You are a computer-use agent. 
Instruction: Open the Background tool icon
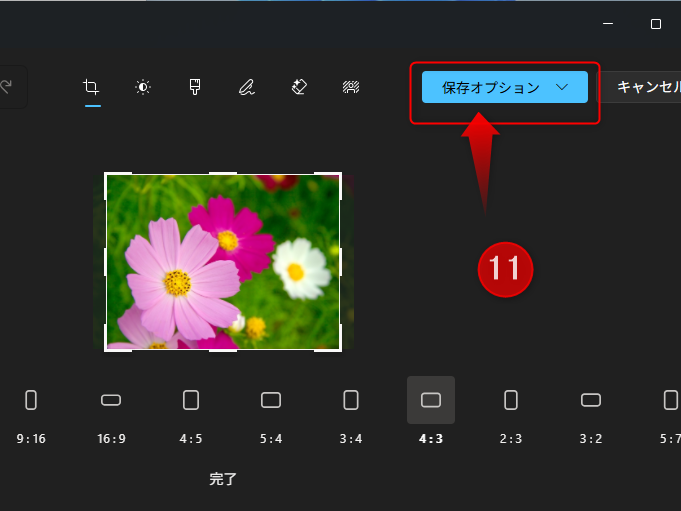tap(351, 87)
